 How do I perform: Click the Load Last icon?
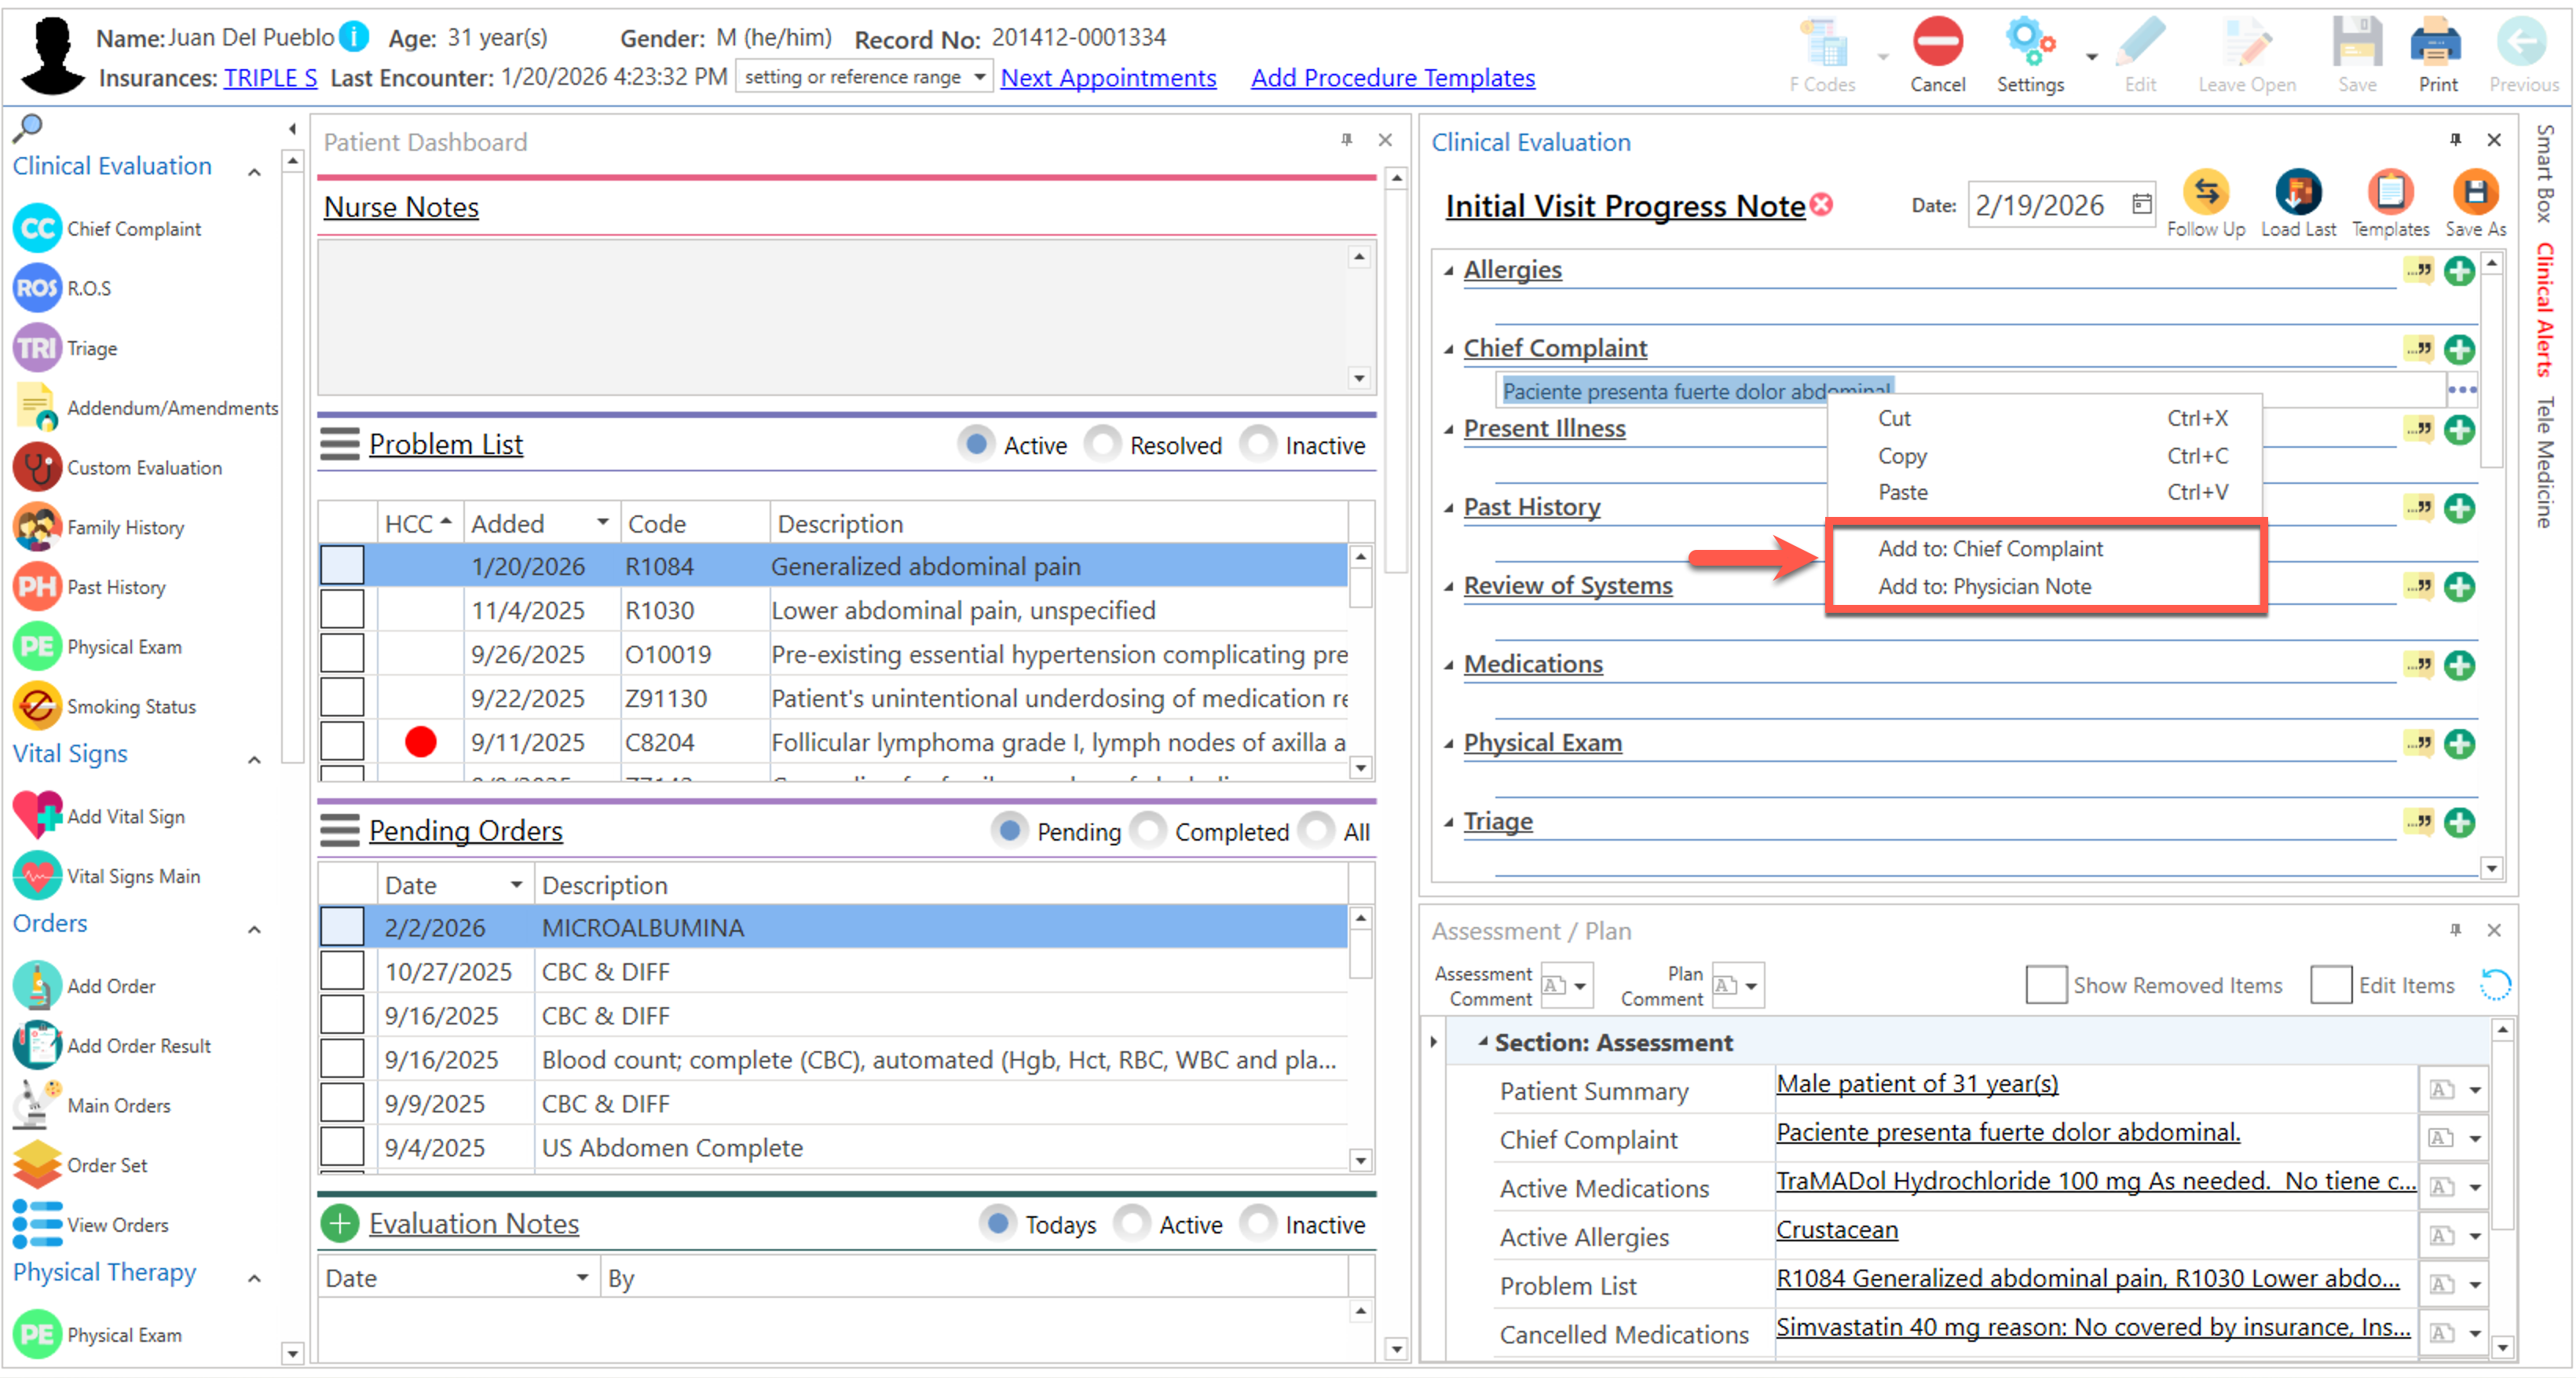tap(2297, 192)
